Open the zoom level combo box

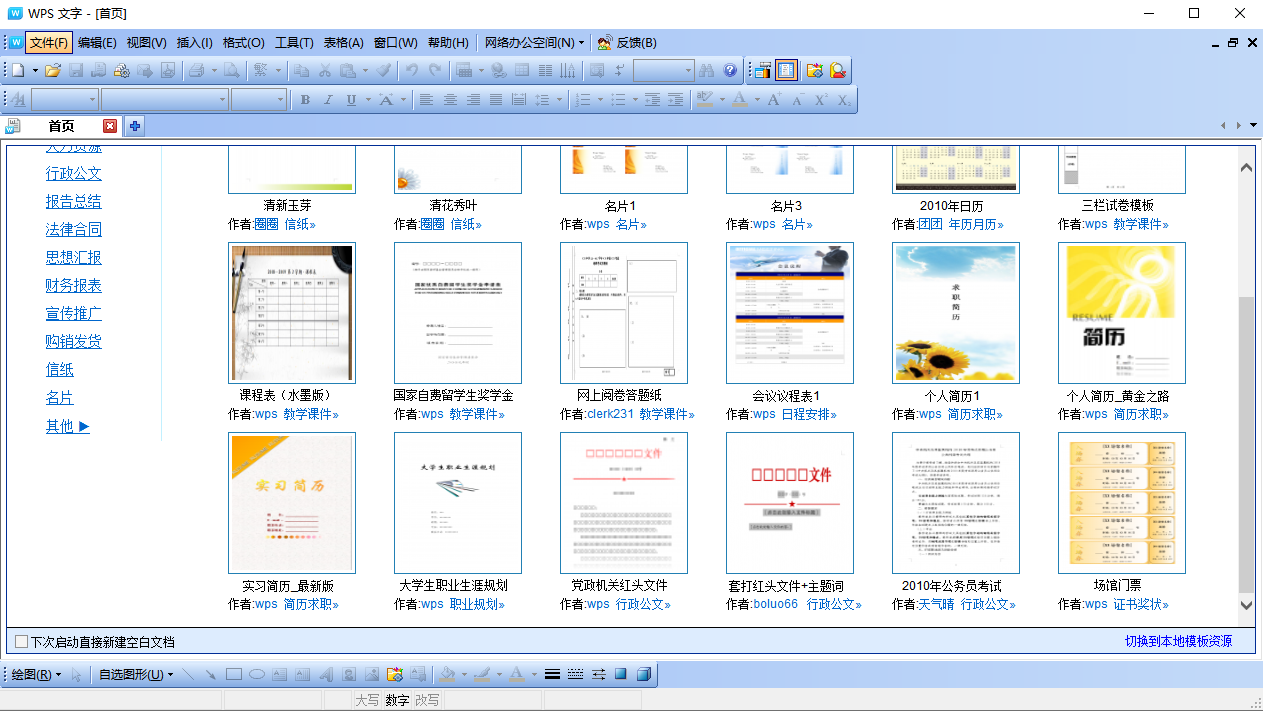pyautogui.click(x=663, y=70)
